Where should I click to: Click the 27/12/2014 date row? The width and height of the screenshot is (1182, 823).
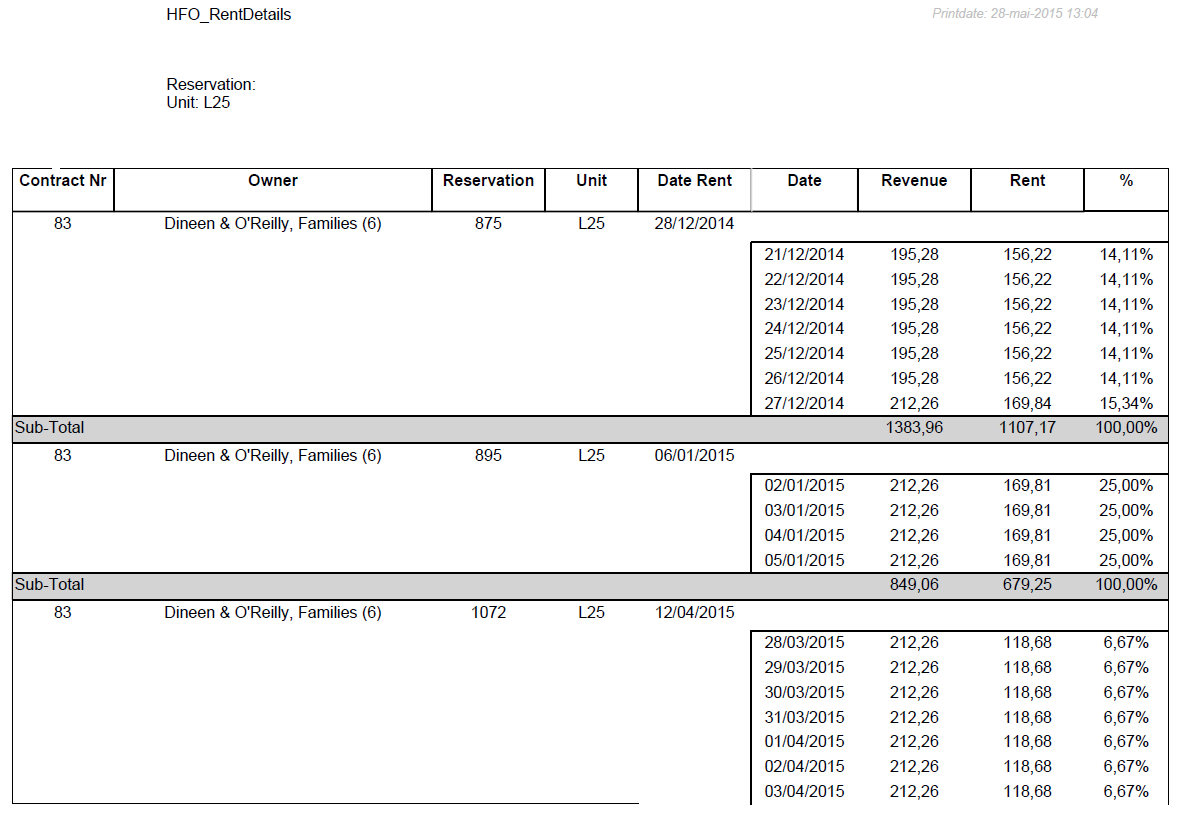(804, 404)
